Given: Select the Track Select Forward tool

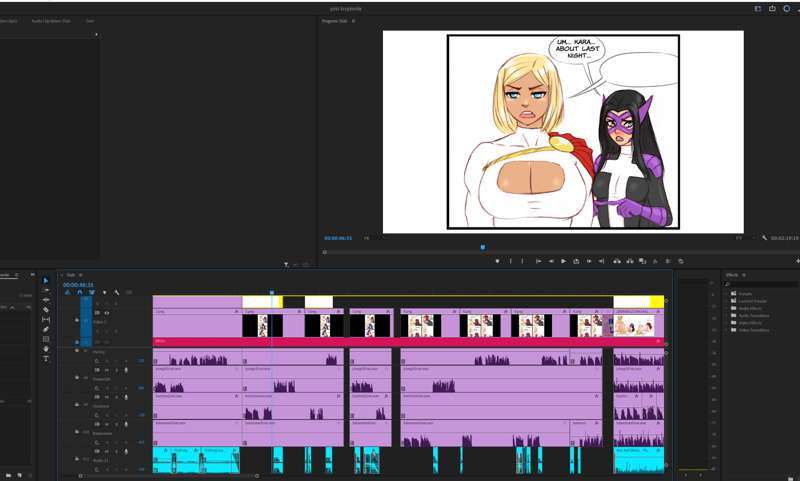Looking at the screenshot, I should click(46, 290).
